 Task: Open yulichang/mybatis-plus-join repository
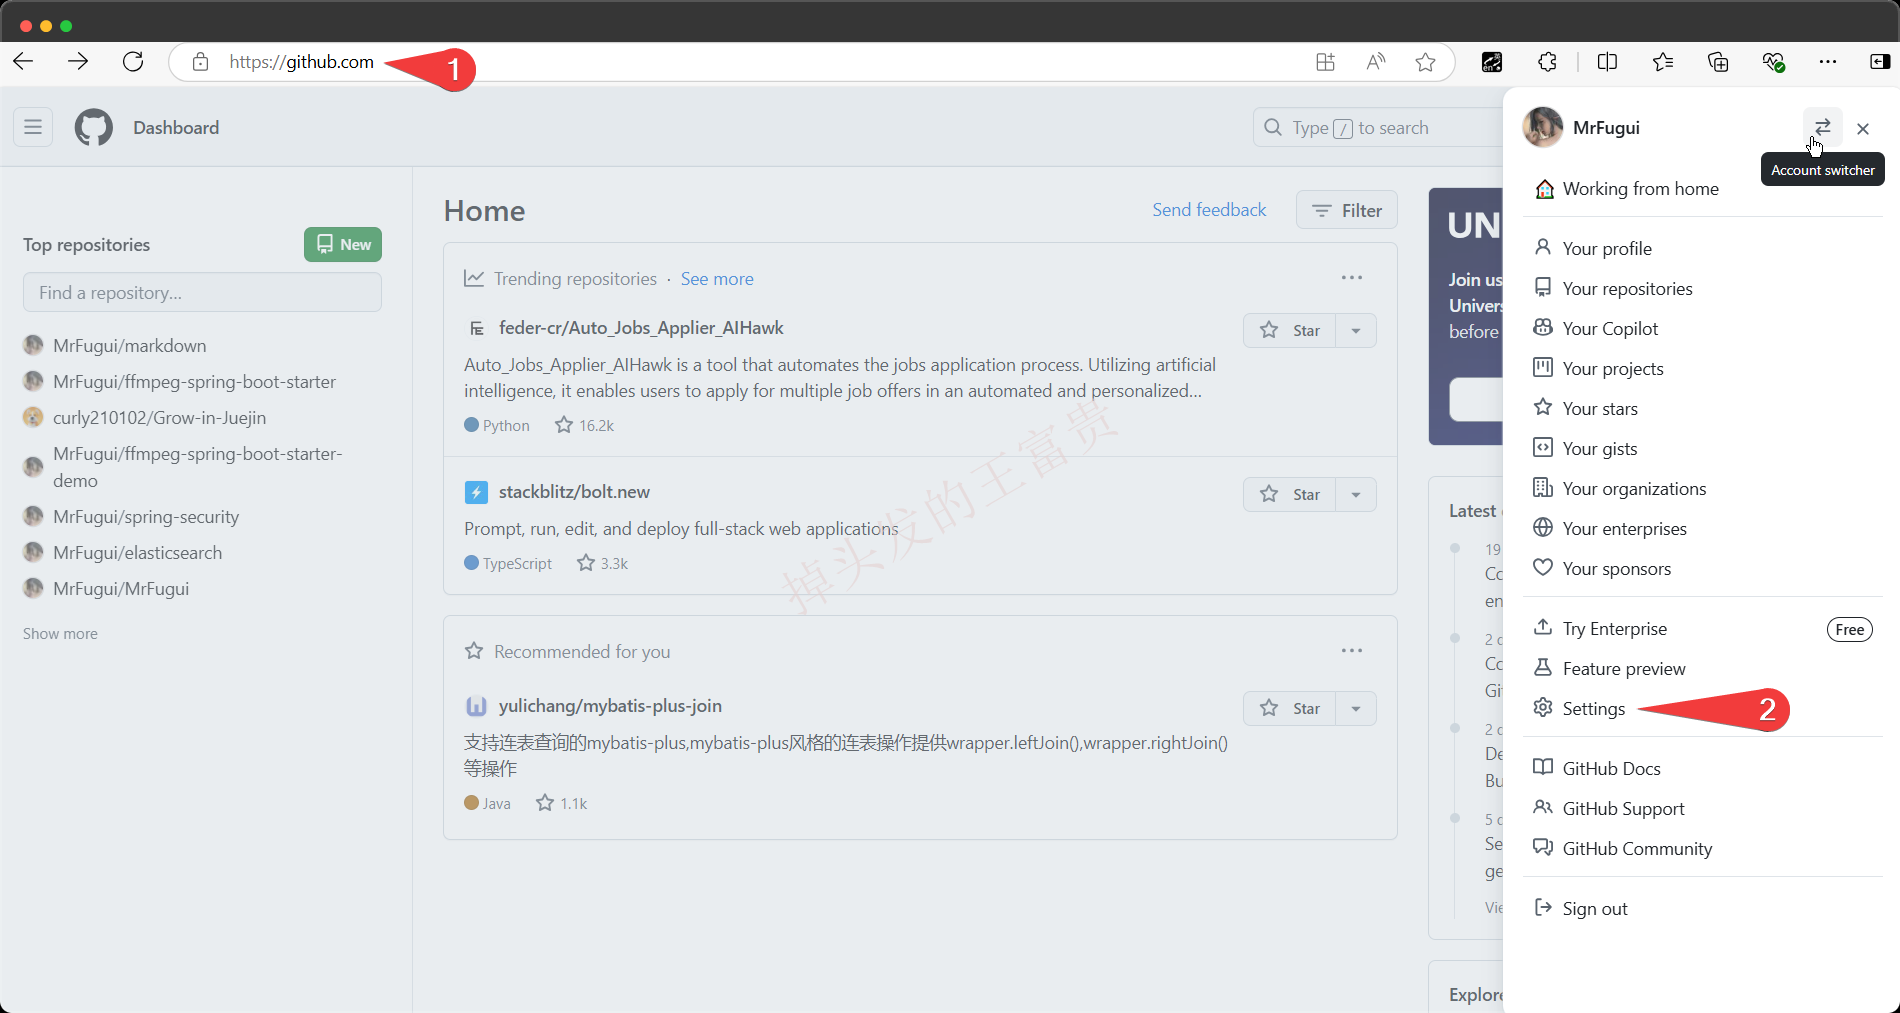[x=610, y=705]
